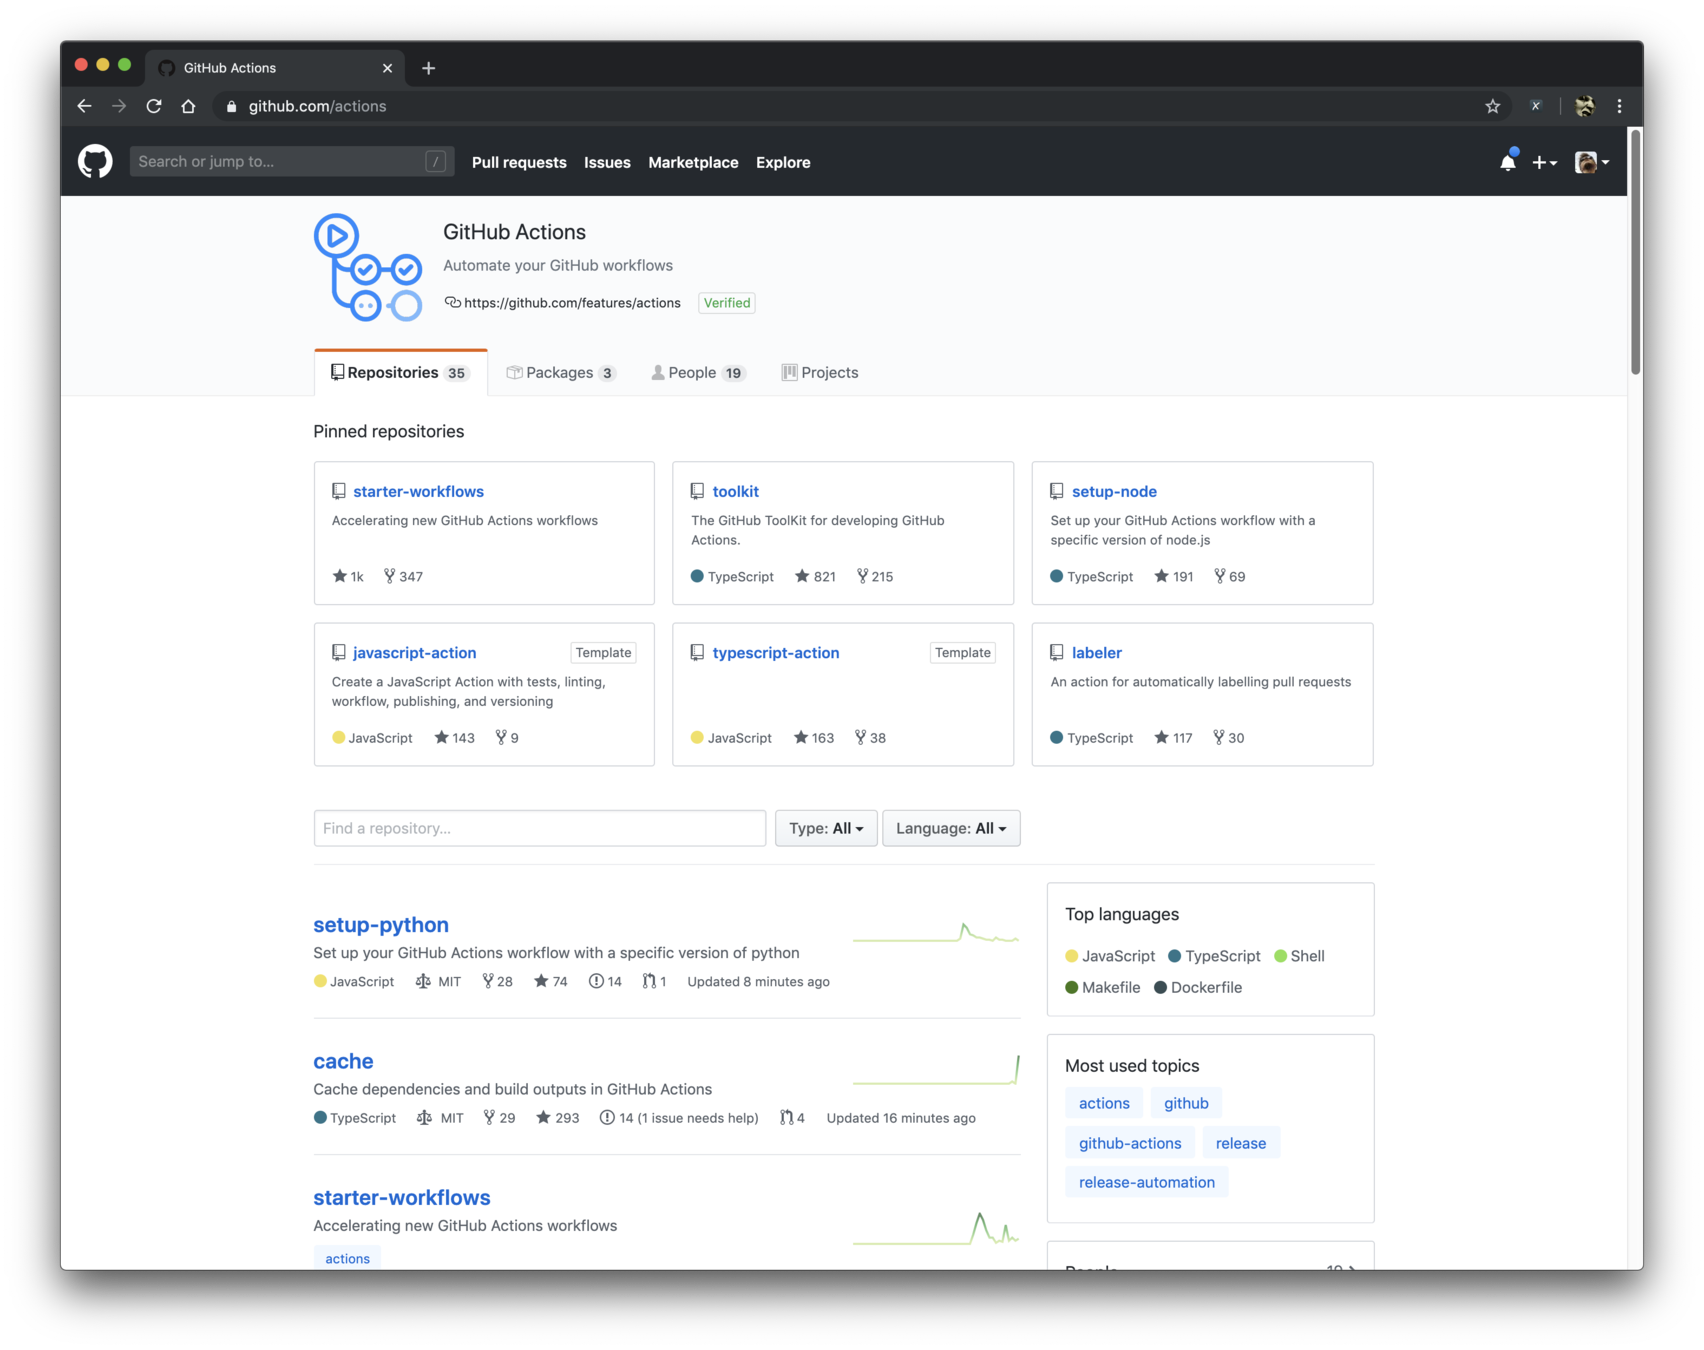Image resolution: width=1704 pixels, height=1350 pixels.
Task: Click the 191 stars on setup-node card
Action: point(1174,576)
